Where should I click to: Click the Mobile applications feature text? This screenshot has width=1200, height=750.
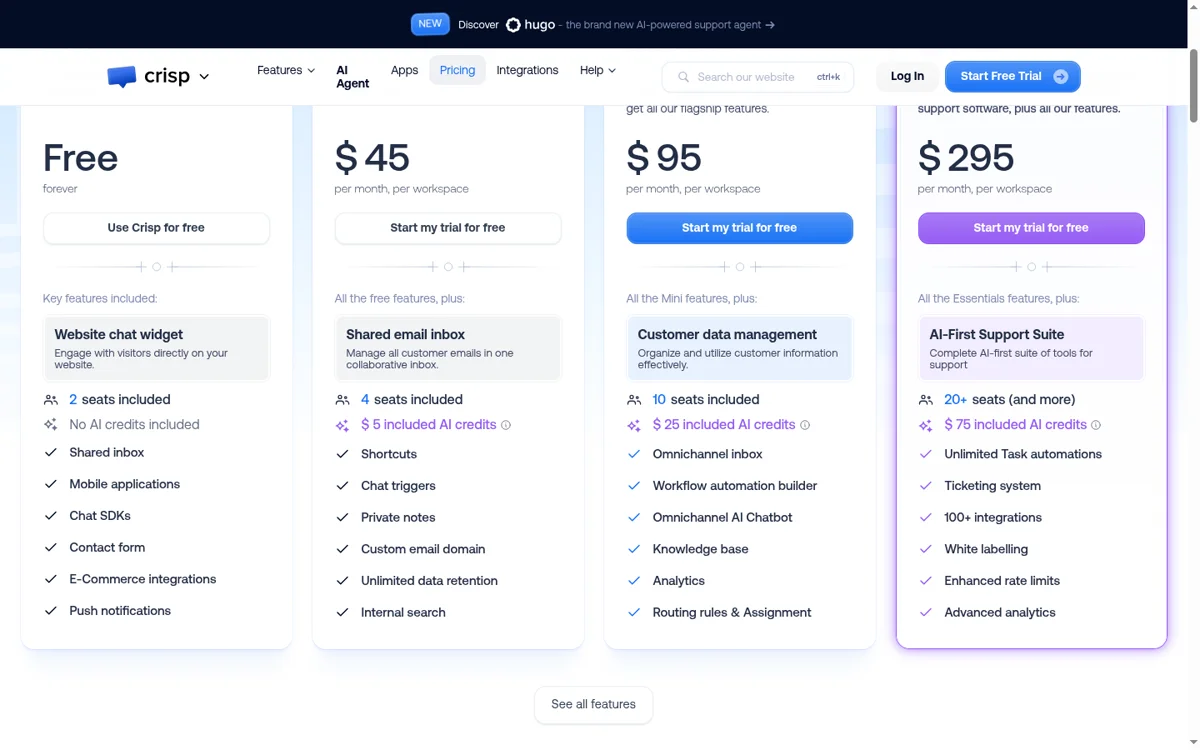(124, 484)
